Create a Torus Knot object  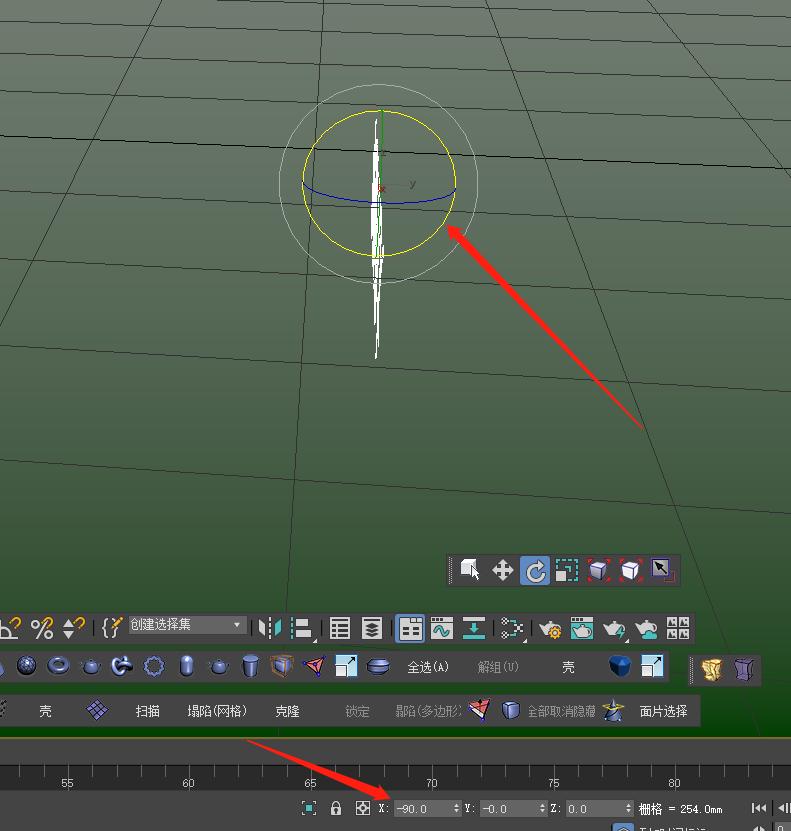(122, 666)
